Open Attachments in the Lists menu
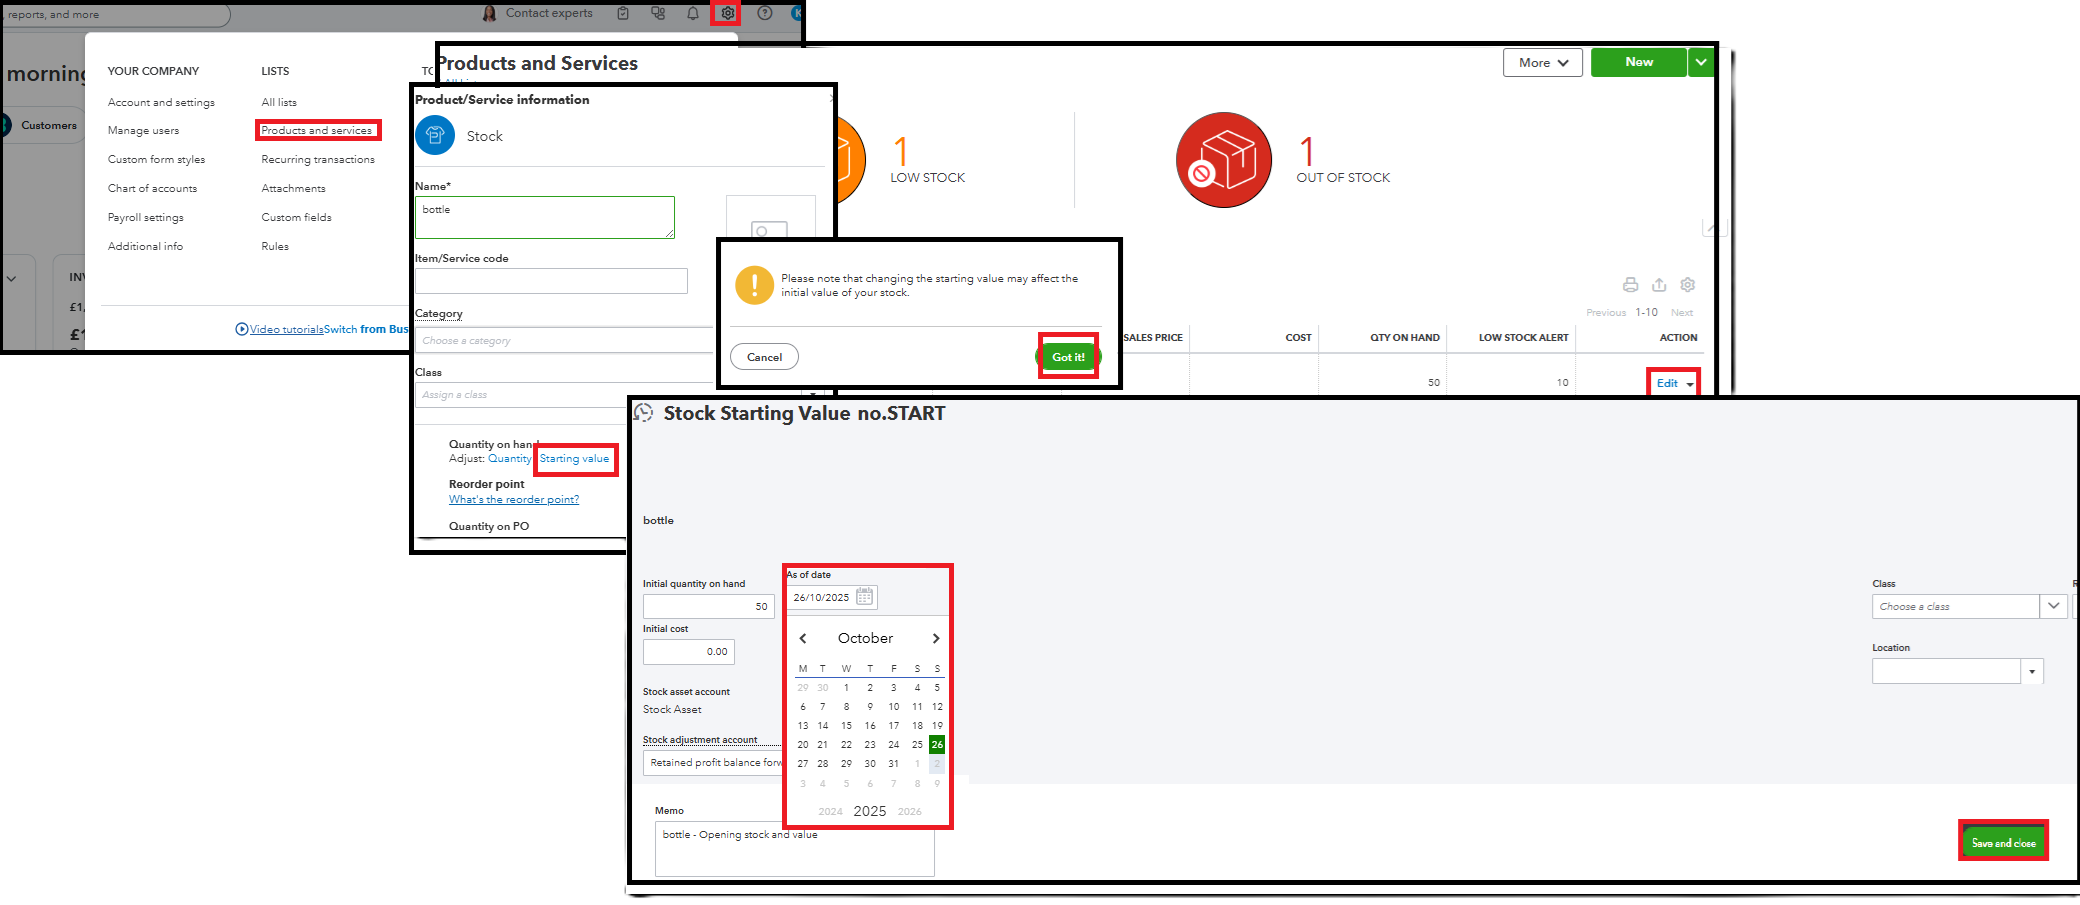Viewport: 2080px width, 905px height. pos(293,188)
